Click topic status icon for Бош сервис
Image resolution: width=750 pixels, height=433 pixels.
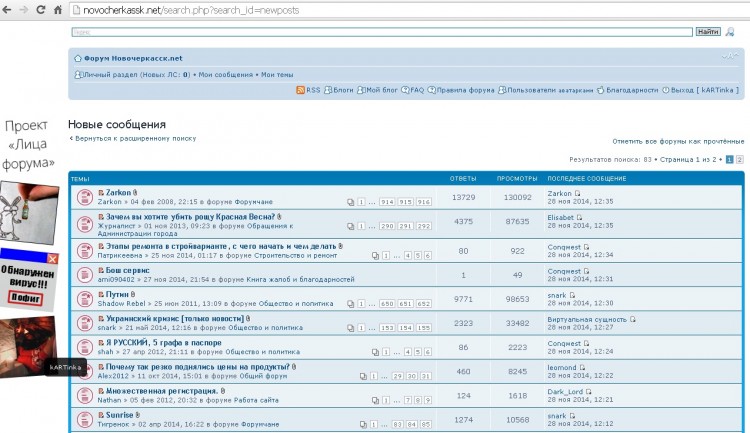[x=85, y=275]
